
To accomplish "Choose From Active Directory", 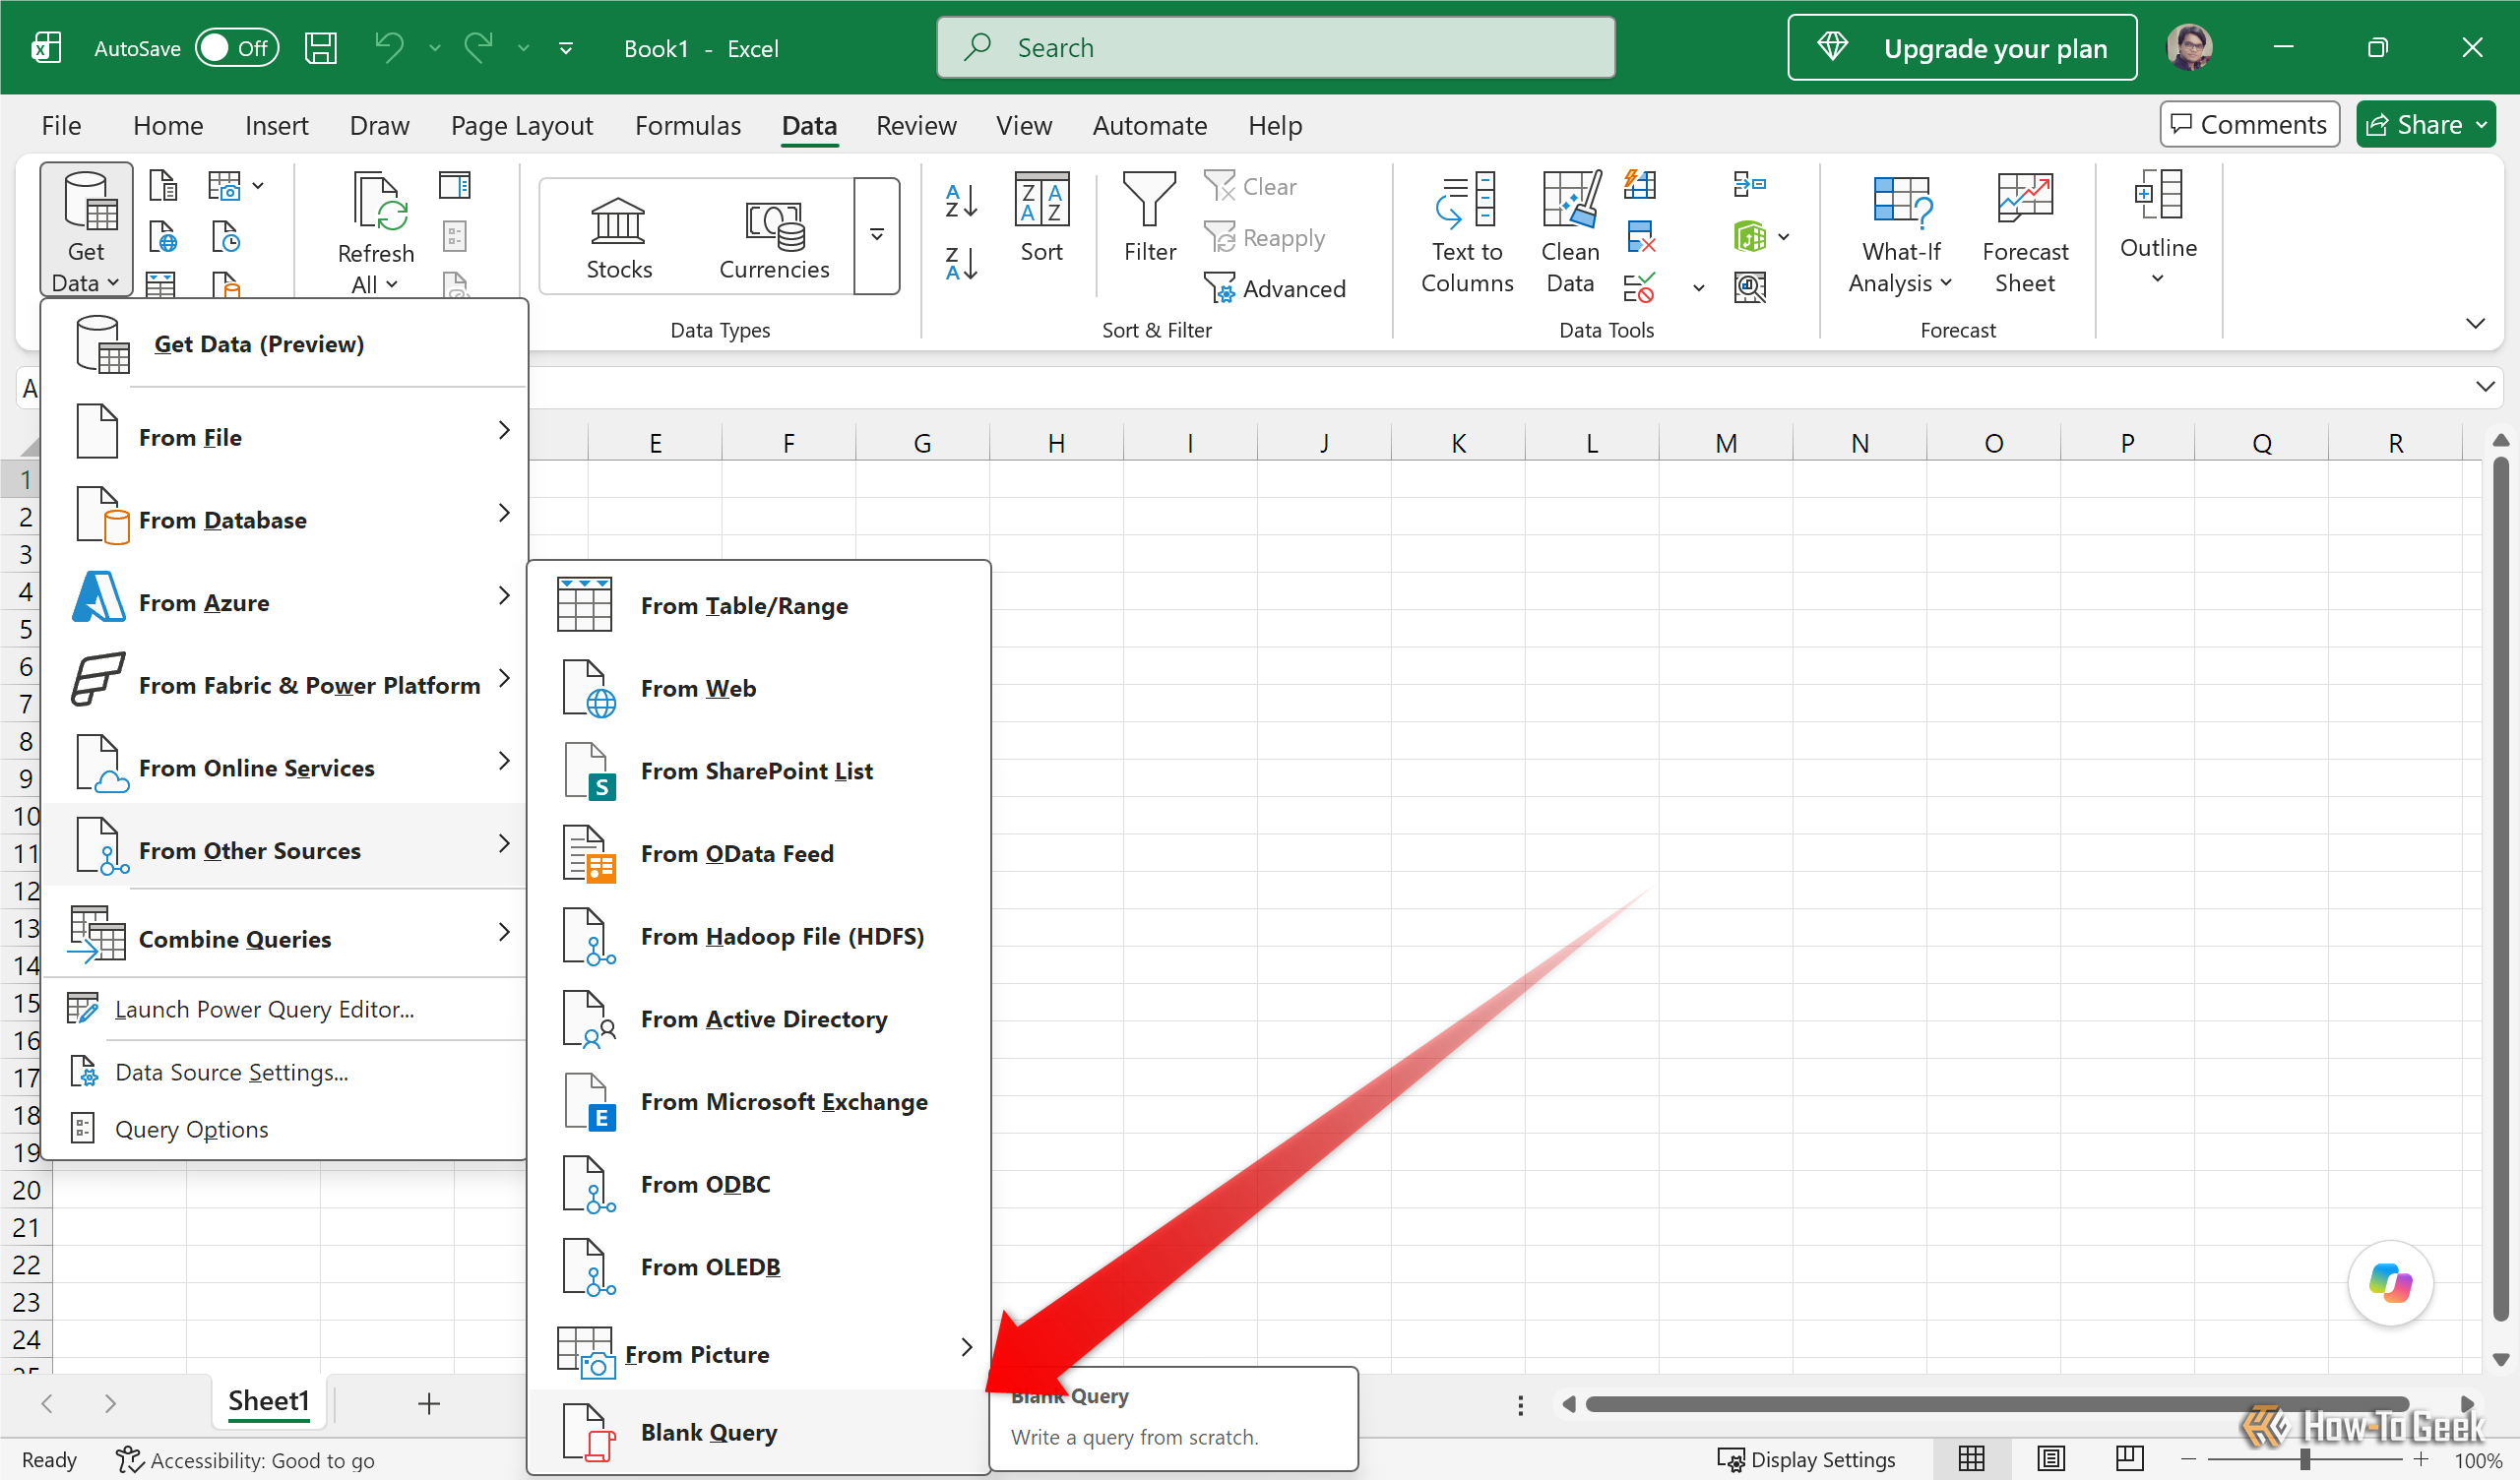I will pos(758,1019).
